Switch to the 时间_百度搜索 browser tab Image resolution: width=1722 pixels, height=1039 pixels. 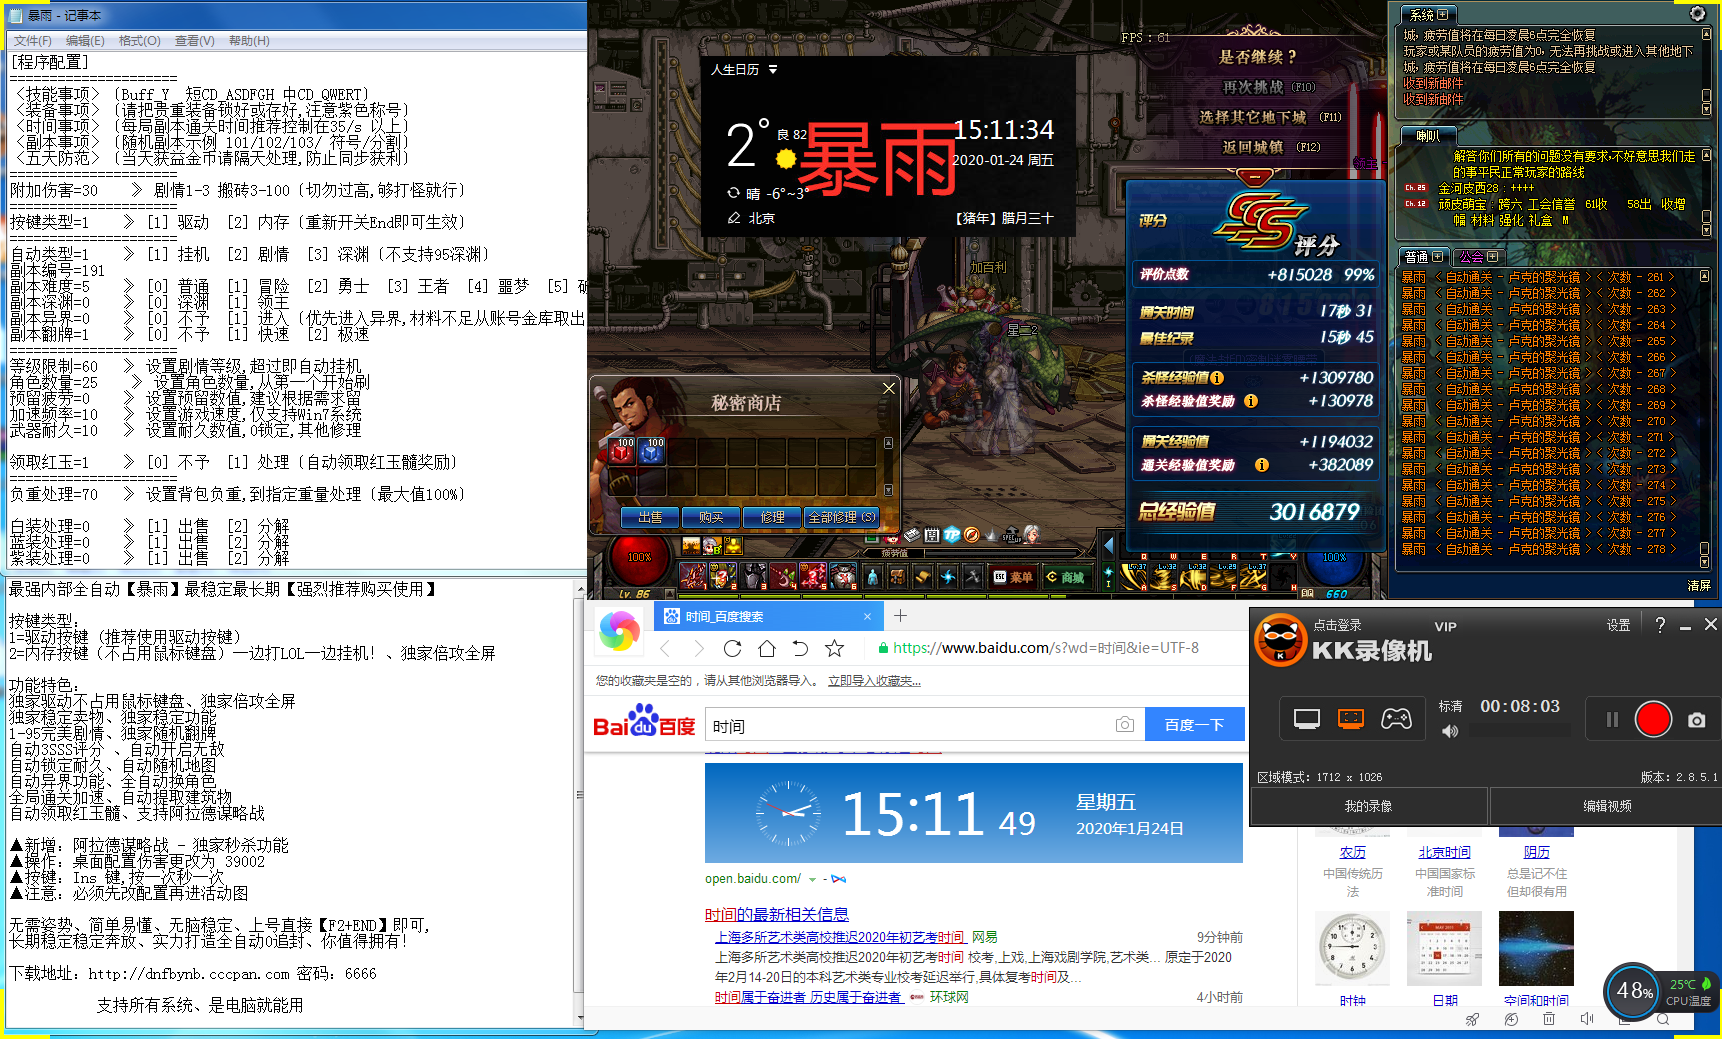click(x=760, y=616)
